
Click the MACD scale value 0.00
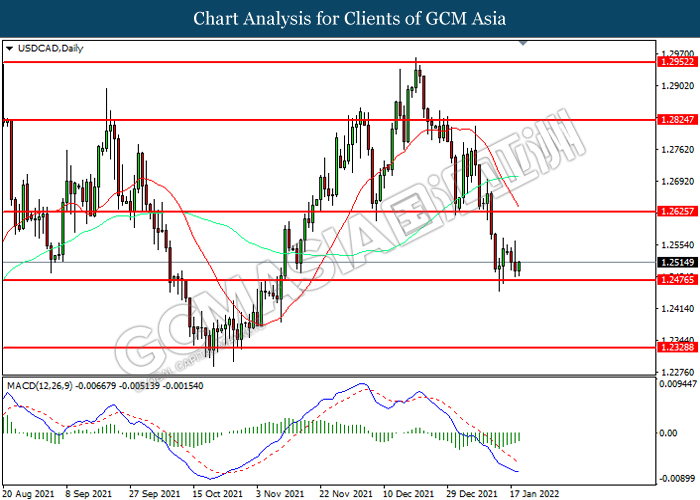pyautogui.click(x=668, y=433)
